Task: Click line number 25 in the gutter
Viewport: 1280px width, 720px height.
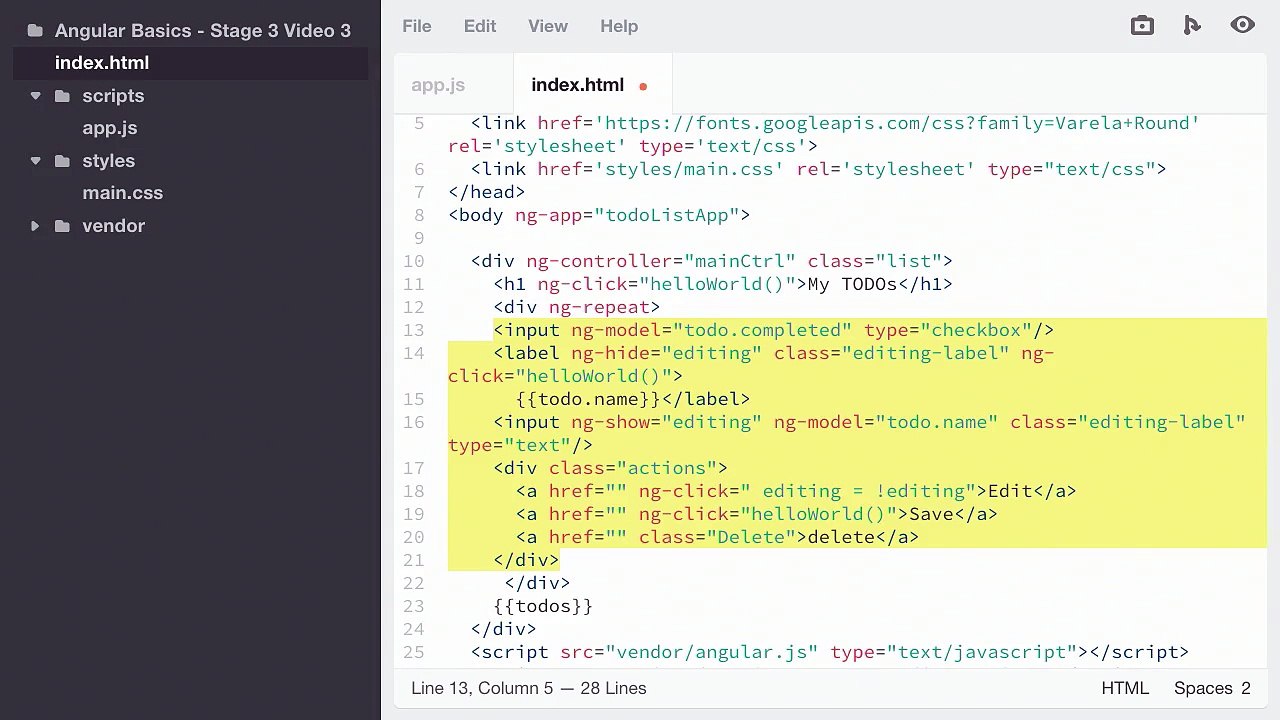Action: point(413,652)
